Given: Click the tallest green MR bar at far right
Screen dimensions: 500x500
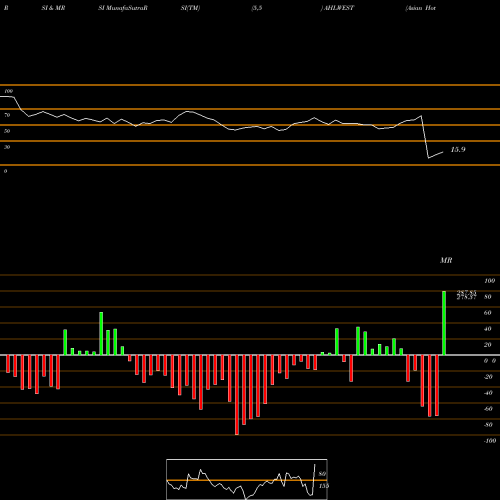Looking at the screenshot, I should (x=444, y=323).
